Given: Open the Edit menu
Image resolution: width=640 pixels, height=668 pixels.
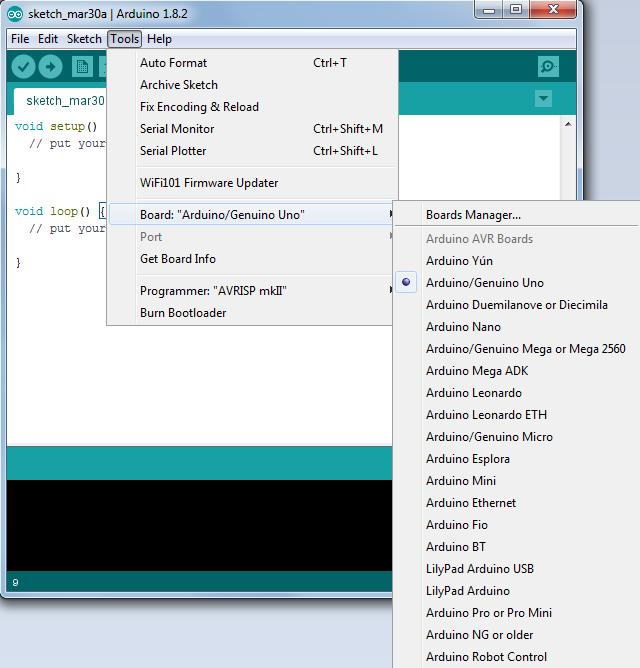Looking at the screenshot, I should point(48,39).
